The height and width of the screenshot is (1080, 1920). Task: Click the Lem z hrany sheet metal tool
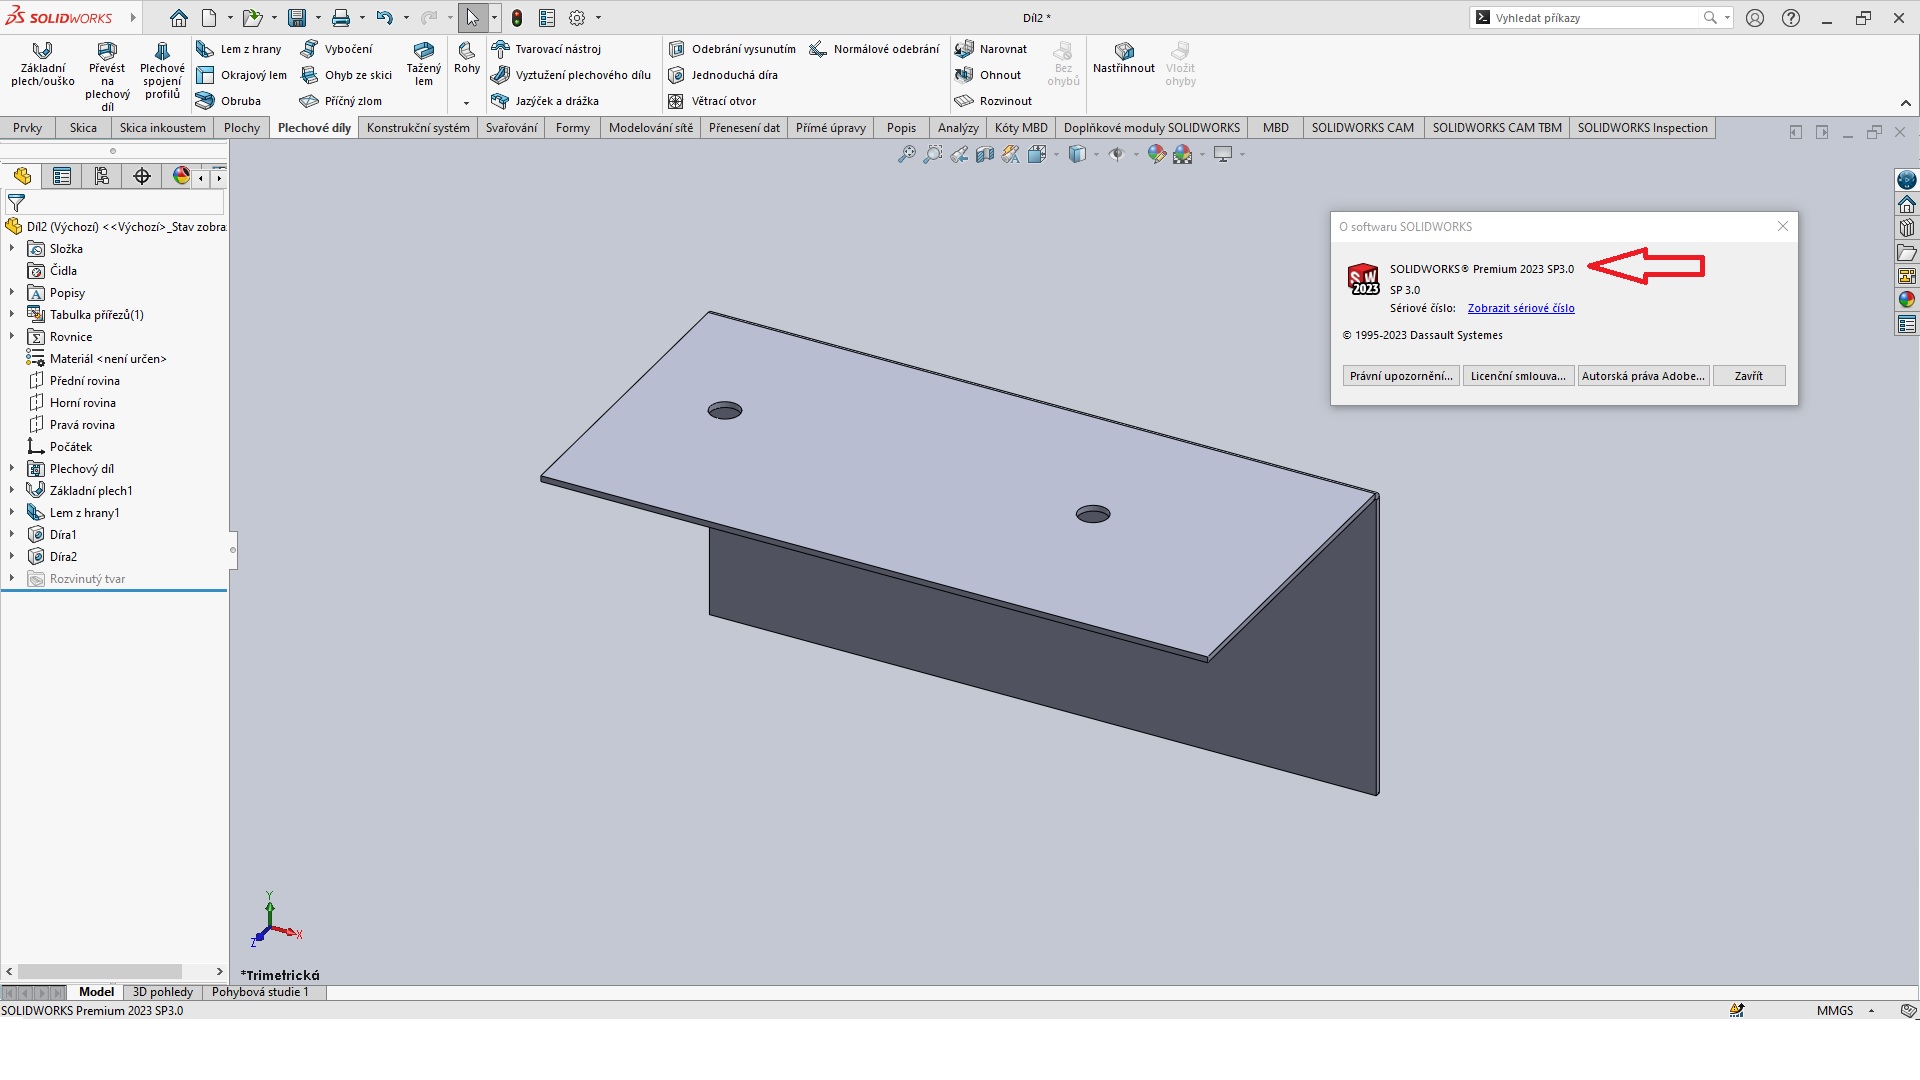click(x=241, y=49)
